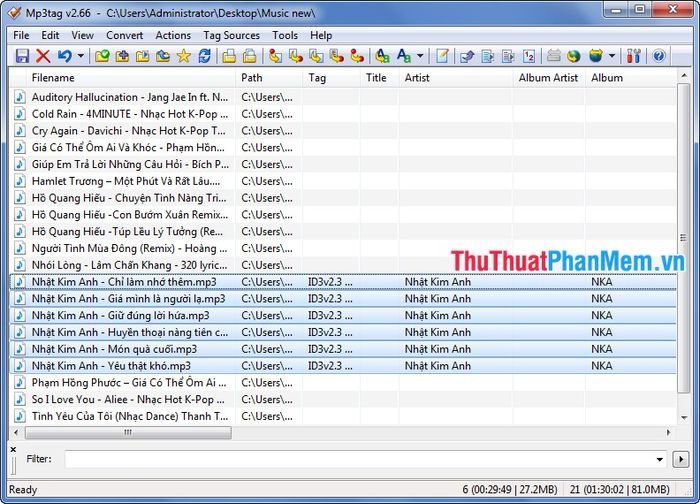Click the Tag Sources globe-in-bowl icon
700x504 pixels.
point(596,56)
